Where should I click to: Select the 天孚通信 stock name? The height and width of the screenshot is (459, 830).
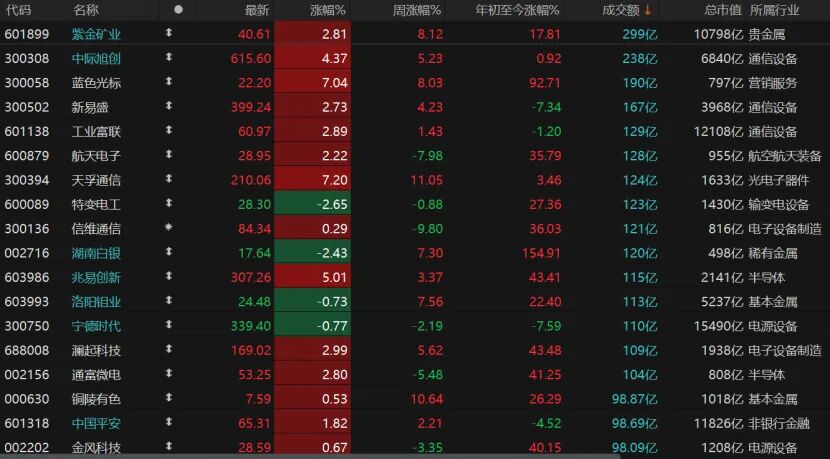point(96,181)
